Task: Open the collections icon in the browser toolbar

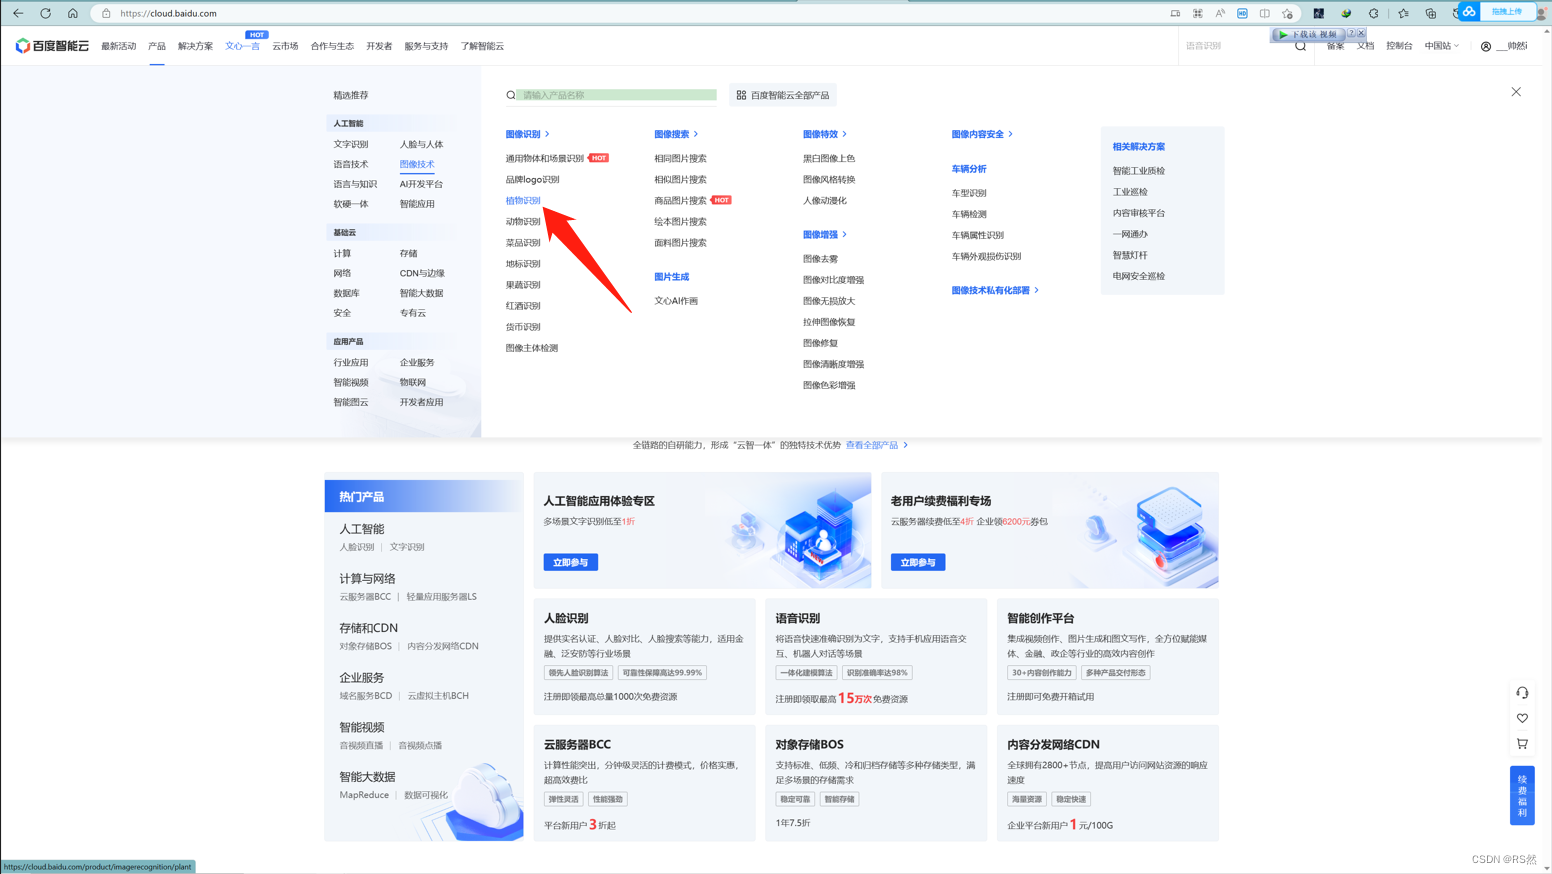Action: click(x=1431, y=13)
